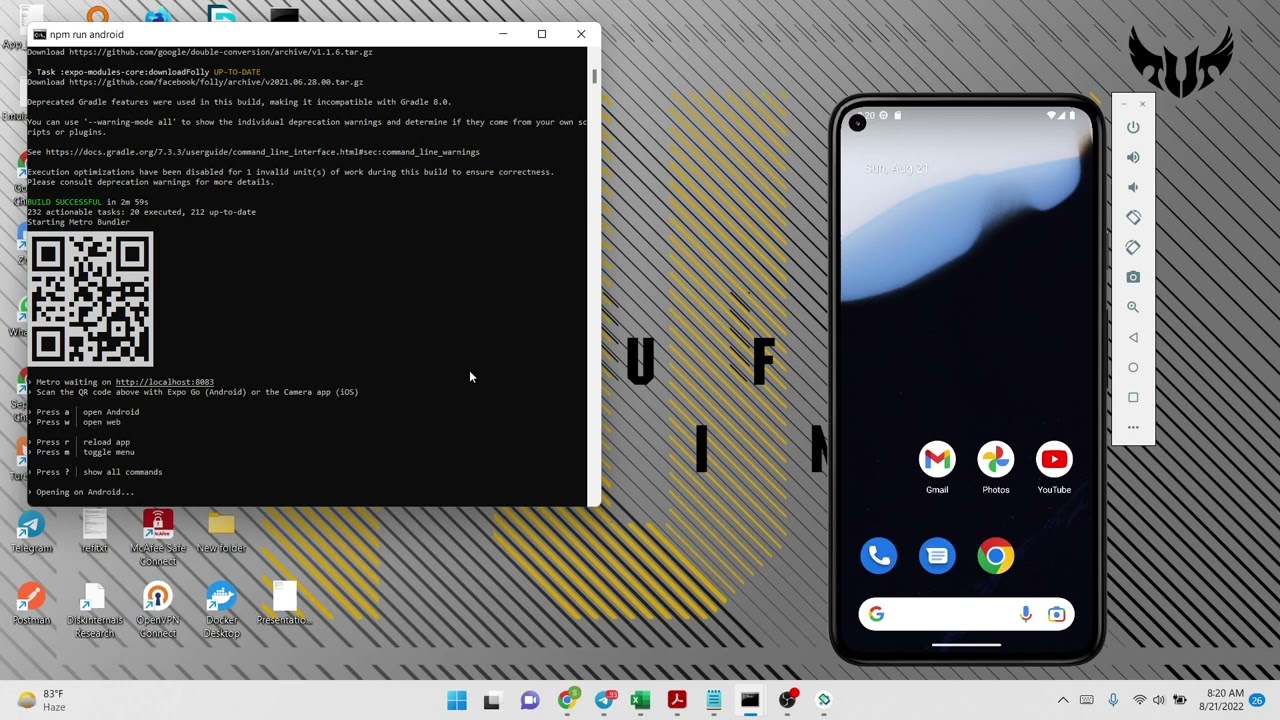Select OpenVPN Connect desktop shortcut
Image resolution: width=1280 pixels, height=720 pixels.
pos(158,610)
